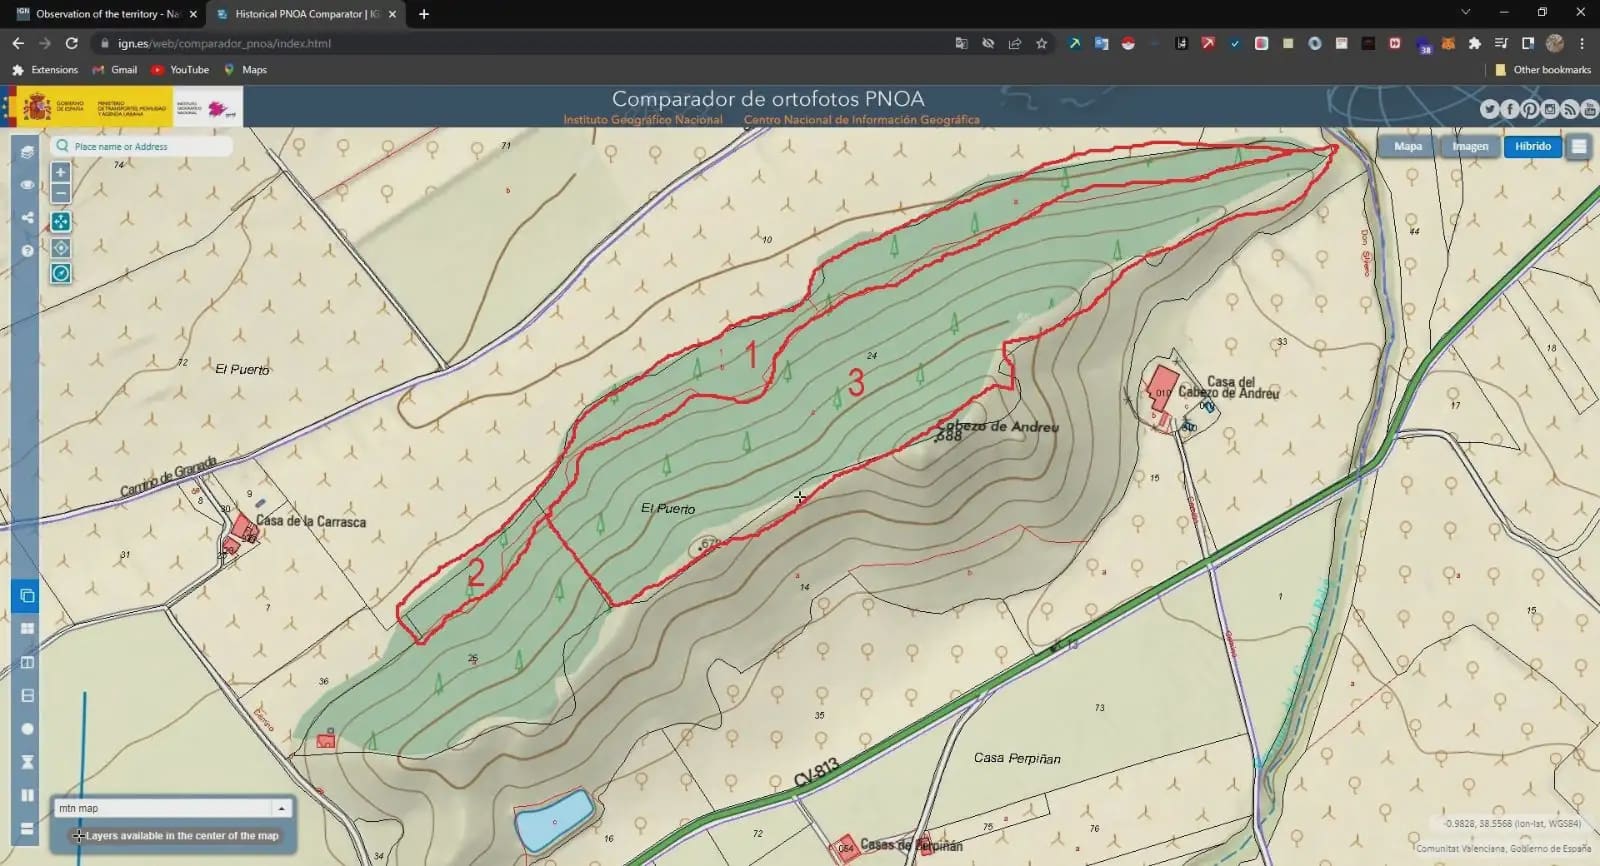The height and width of the screenshot is (866, 1600).
Task: Open the layers stack panel icon
Action: coord(27,152)
